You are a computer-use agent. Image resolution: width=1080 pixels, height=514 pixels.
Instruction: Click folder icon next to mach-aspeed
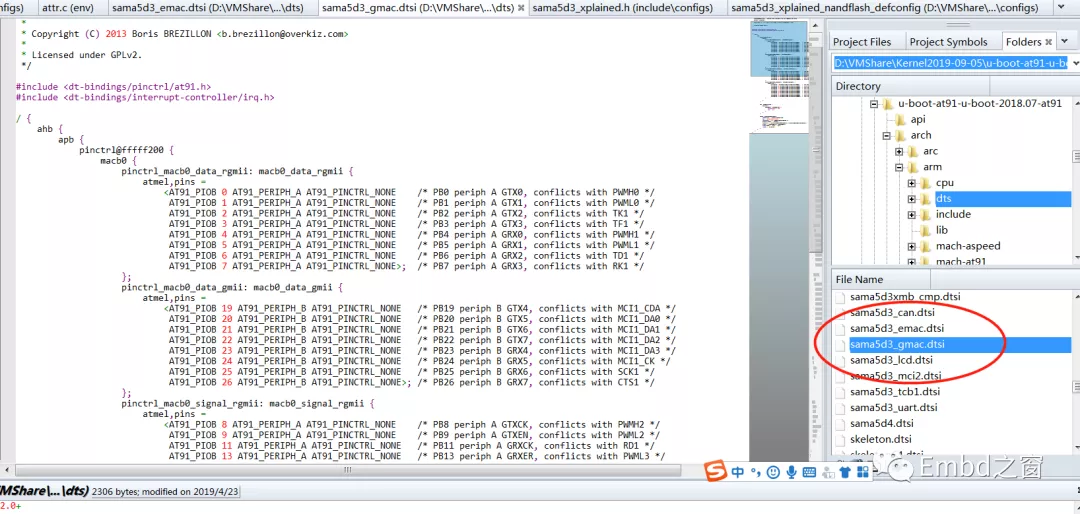pyautogui.click(x=926, y=246)
